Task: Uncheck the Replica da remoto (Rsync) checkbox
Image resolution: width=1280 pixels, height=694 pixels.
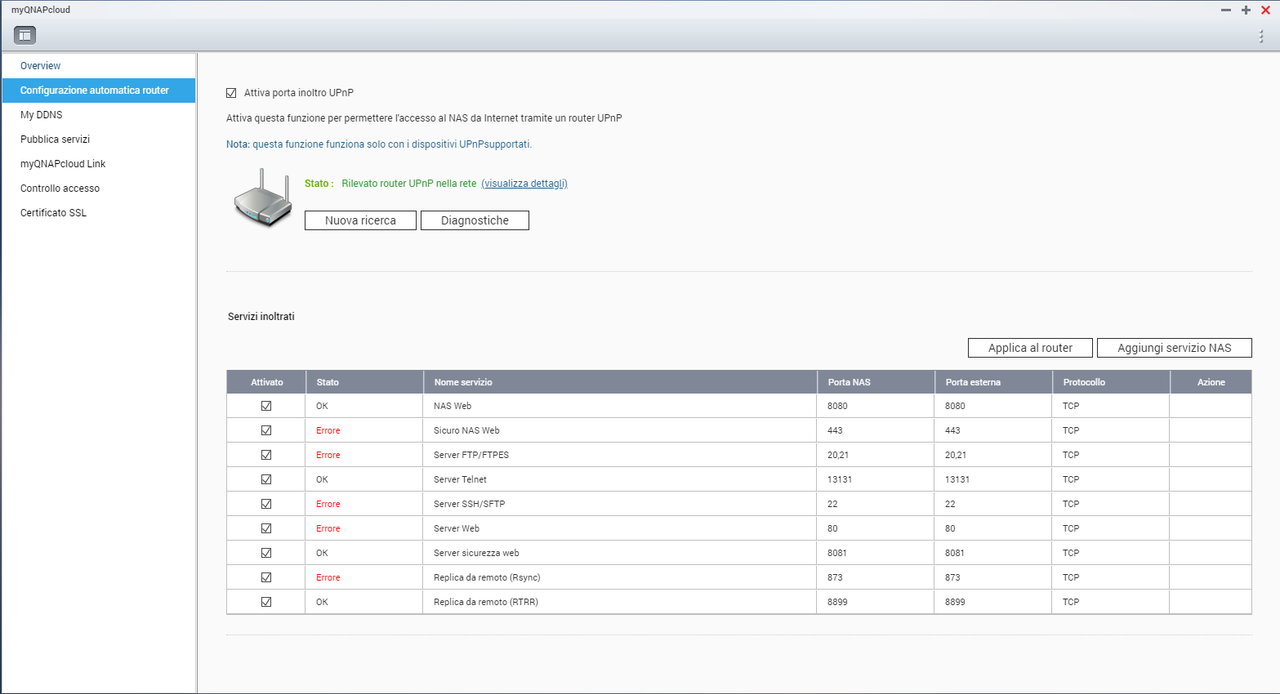Action: coord(266,577)
